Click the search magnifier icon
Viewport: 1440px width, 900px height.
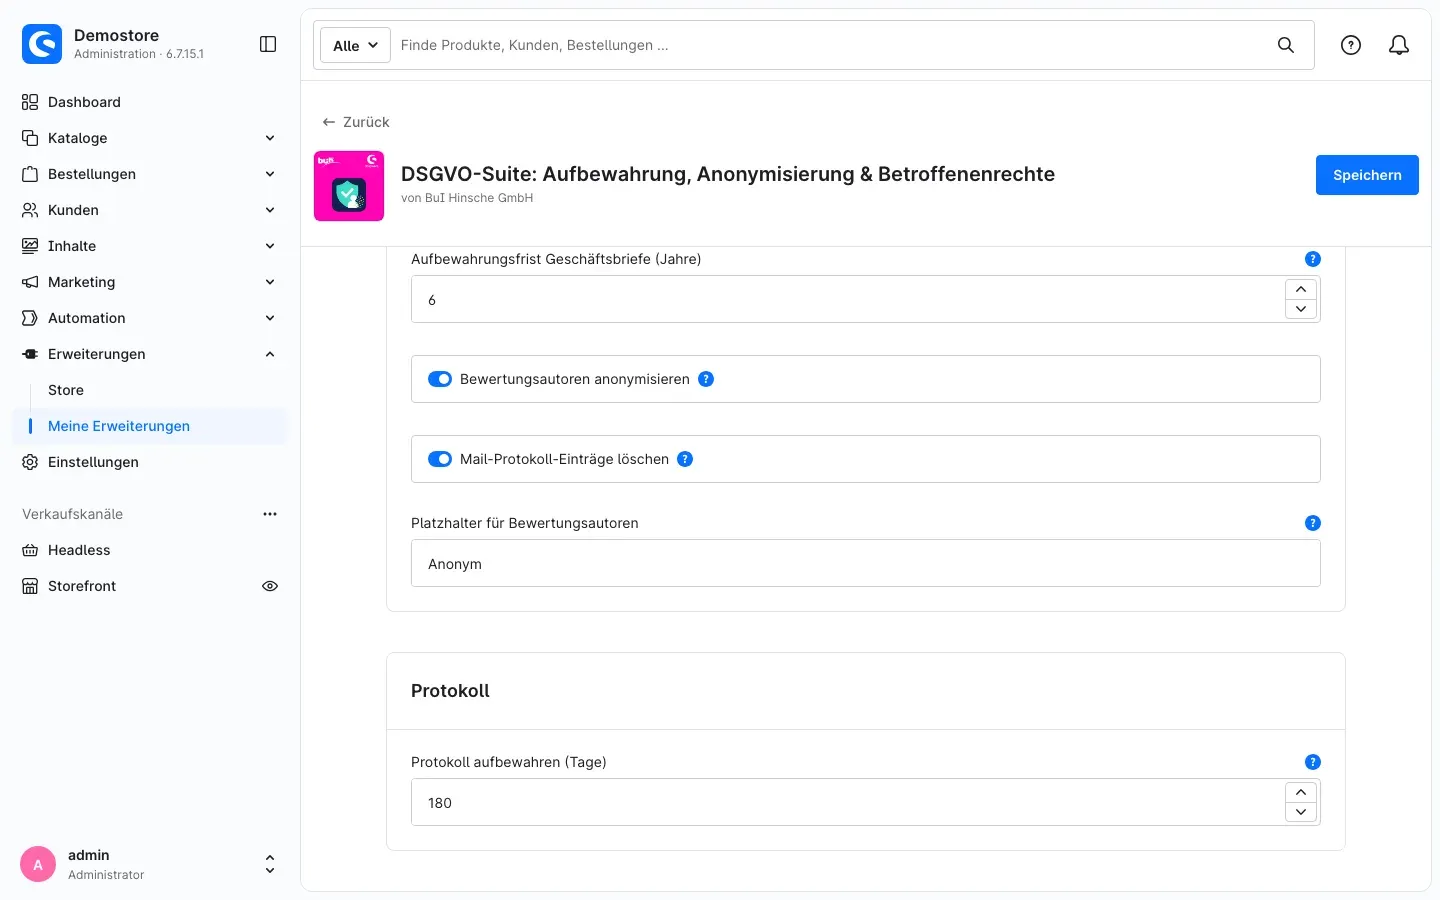[1286, 45]
